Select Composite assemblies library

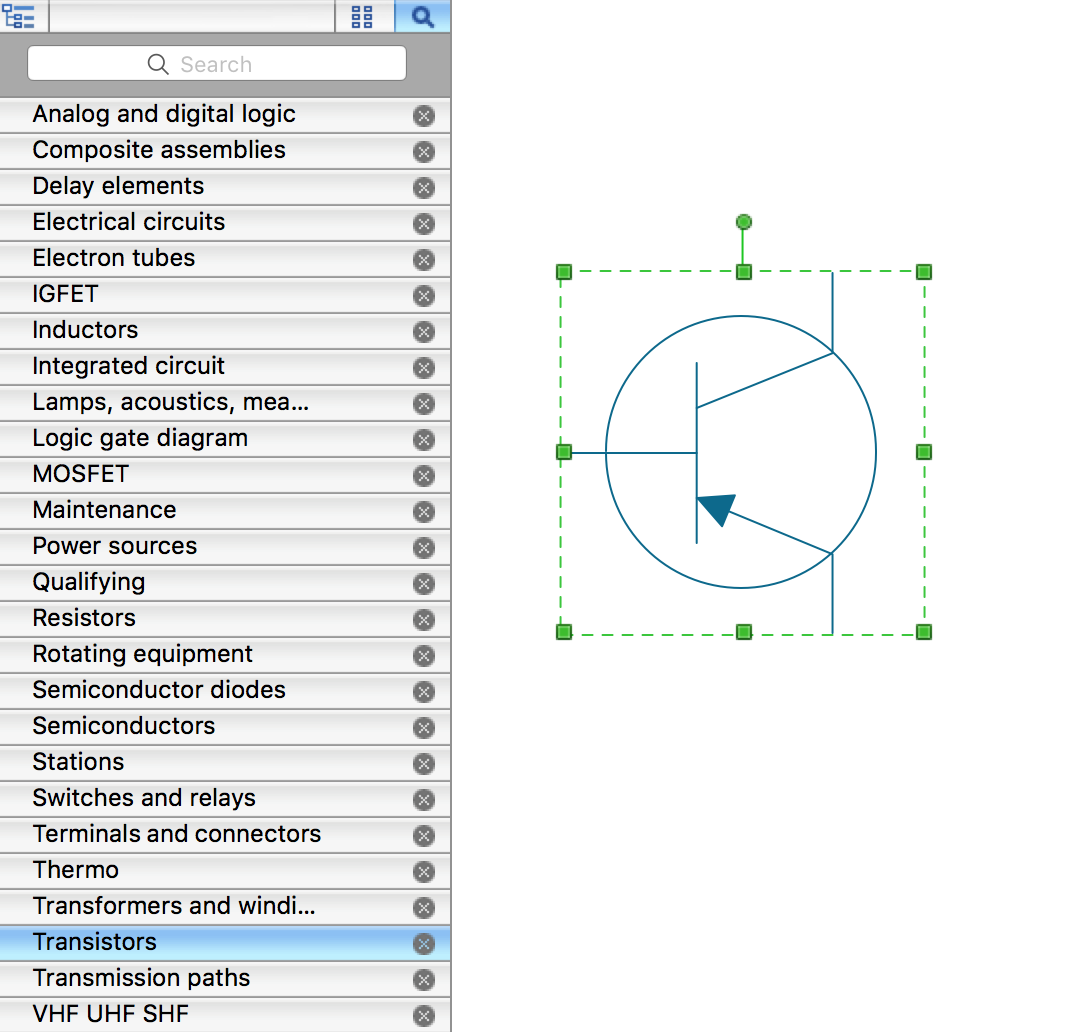225,151
